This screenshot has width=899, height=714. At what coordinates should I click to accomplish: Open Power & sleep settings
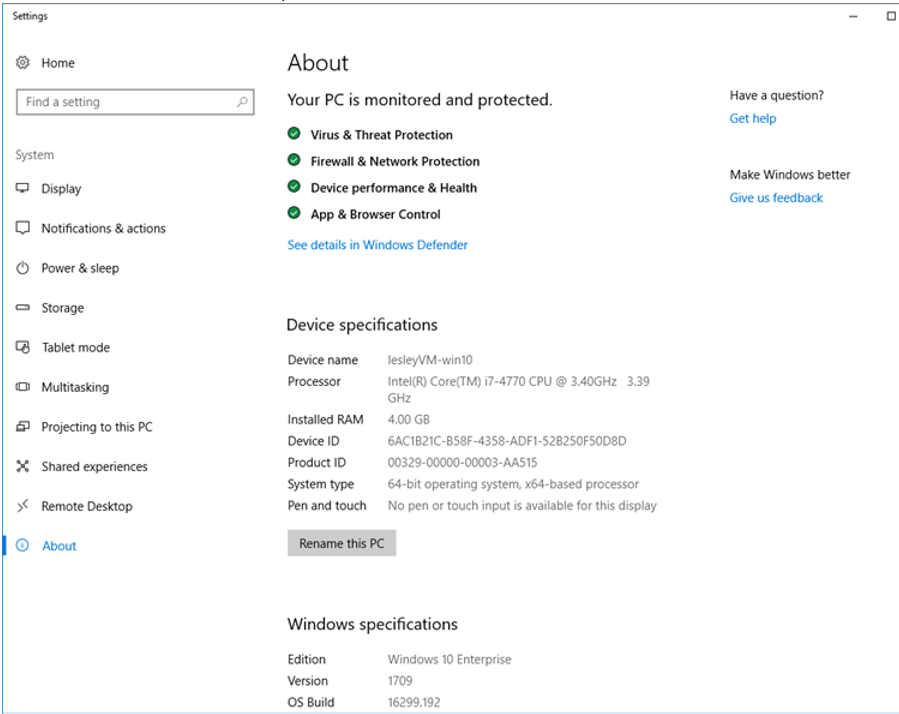pos(80,268)
